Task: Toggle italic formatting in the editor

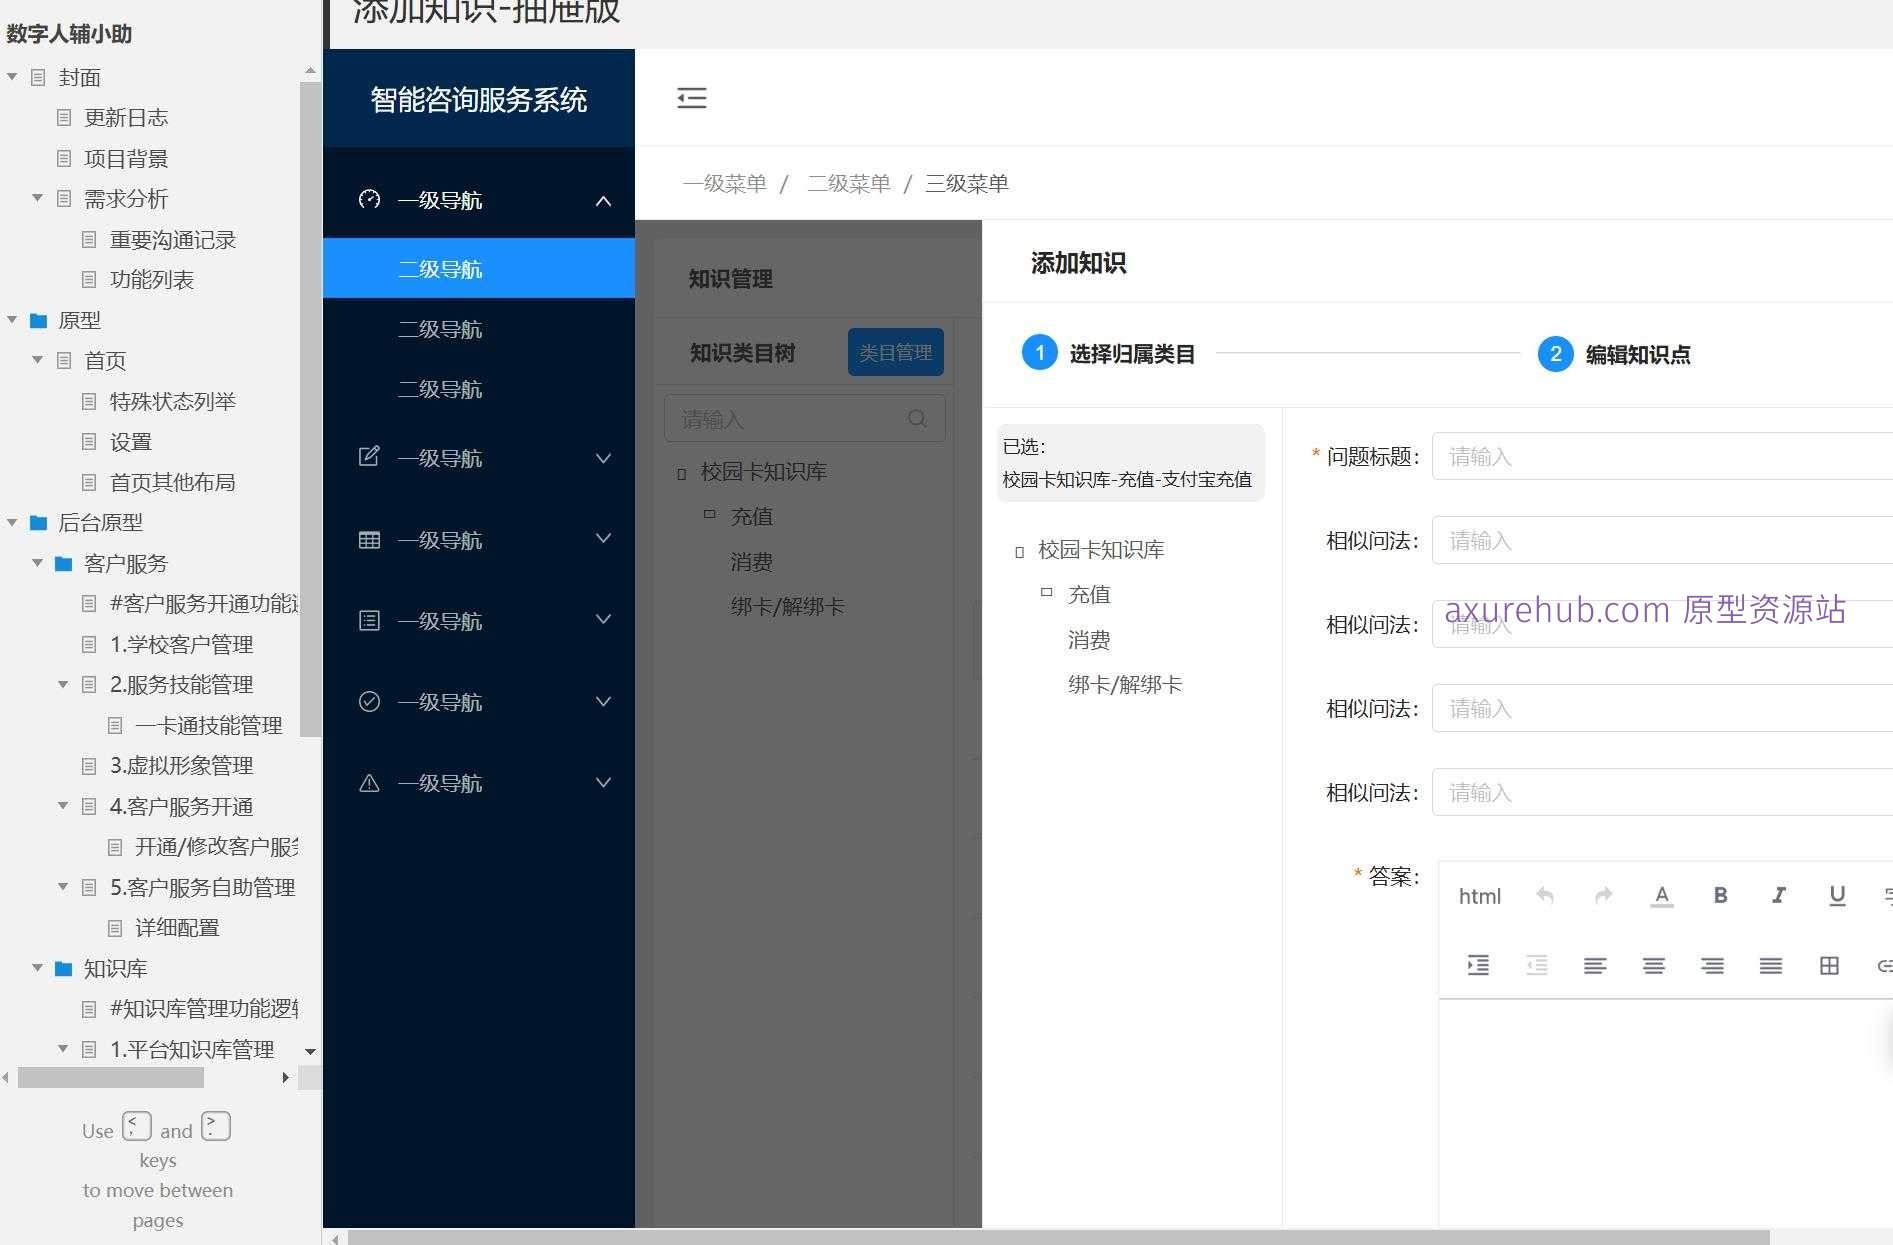Action: point(1778,895)
